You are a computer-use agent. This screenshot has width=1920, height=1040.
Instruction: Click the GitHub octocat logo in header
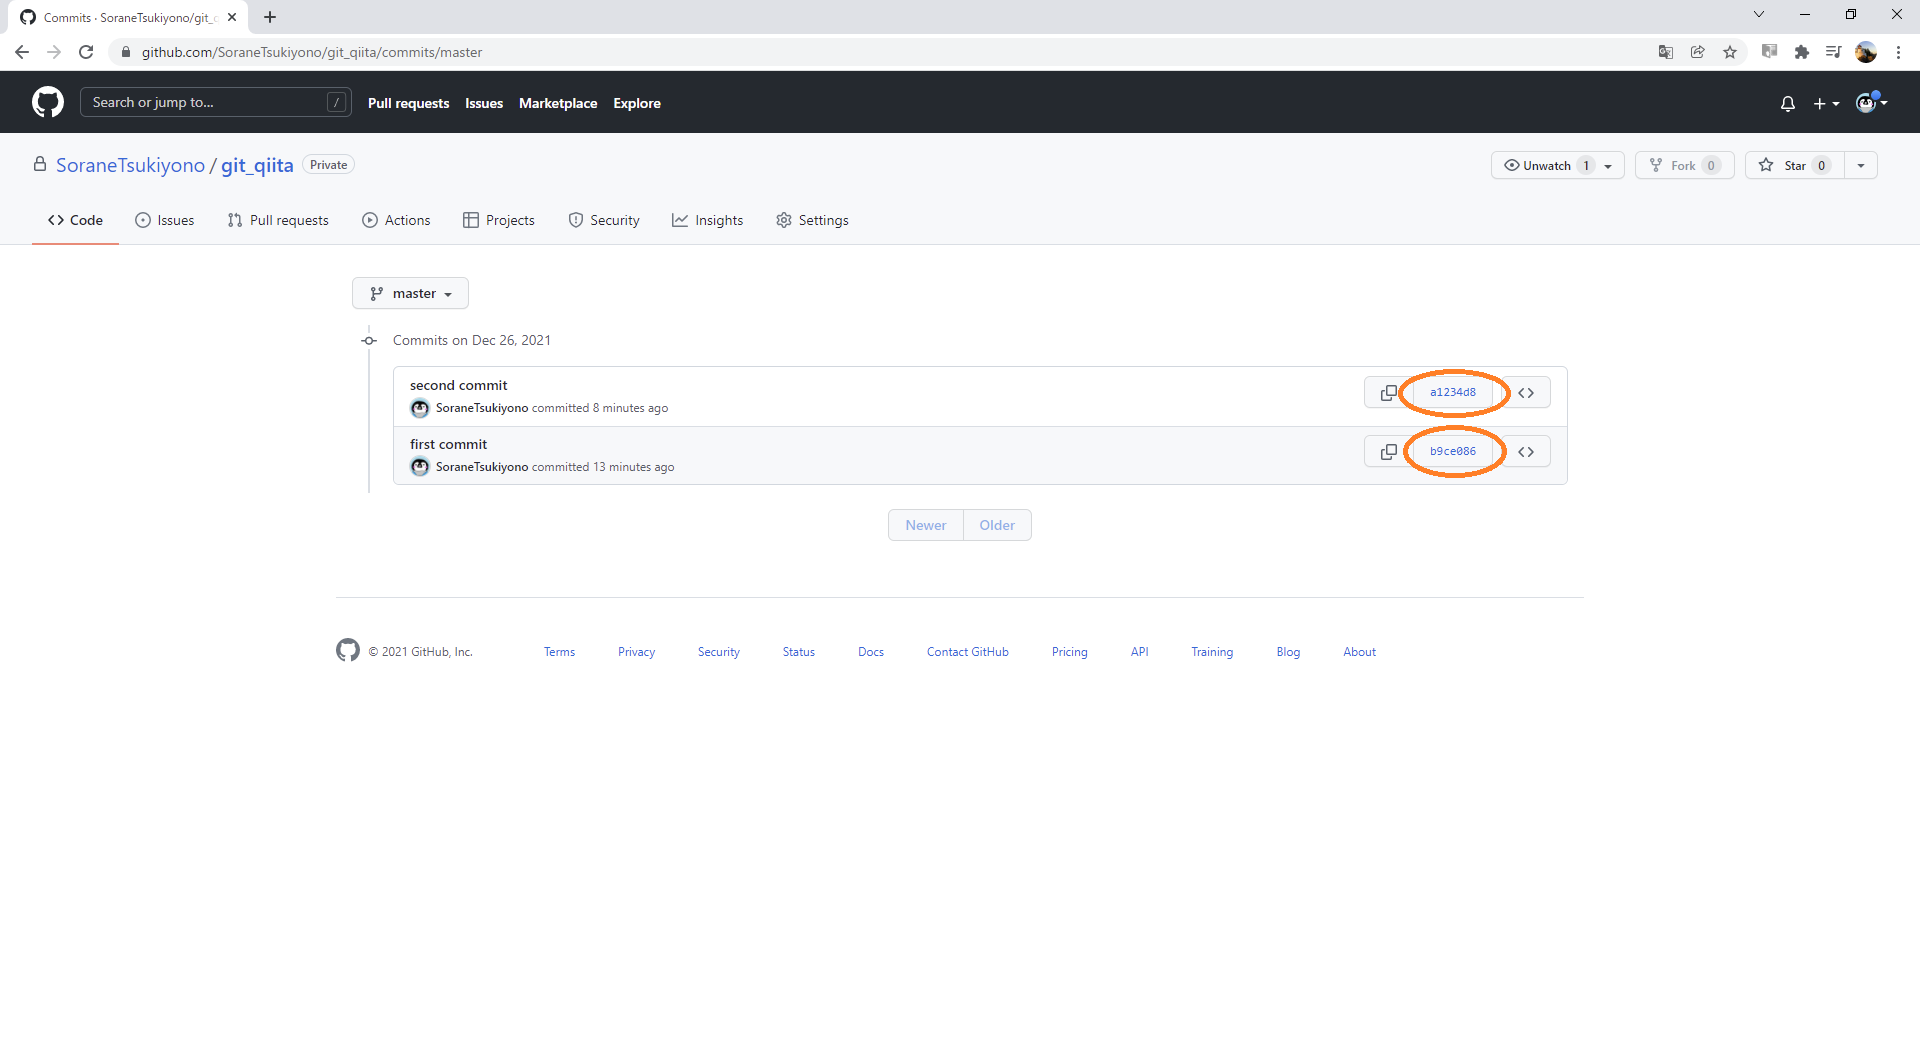tap(46, 101)
